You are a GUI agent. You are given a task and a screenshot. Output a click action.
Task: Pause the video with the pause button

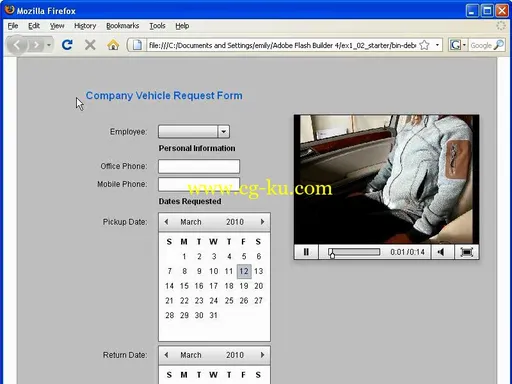coord(306,252)
